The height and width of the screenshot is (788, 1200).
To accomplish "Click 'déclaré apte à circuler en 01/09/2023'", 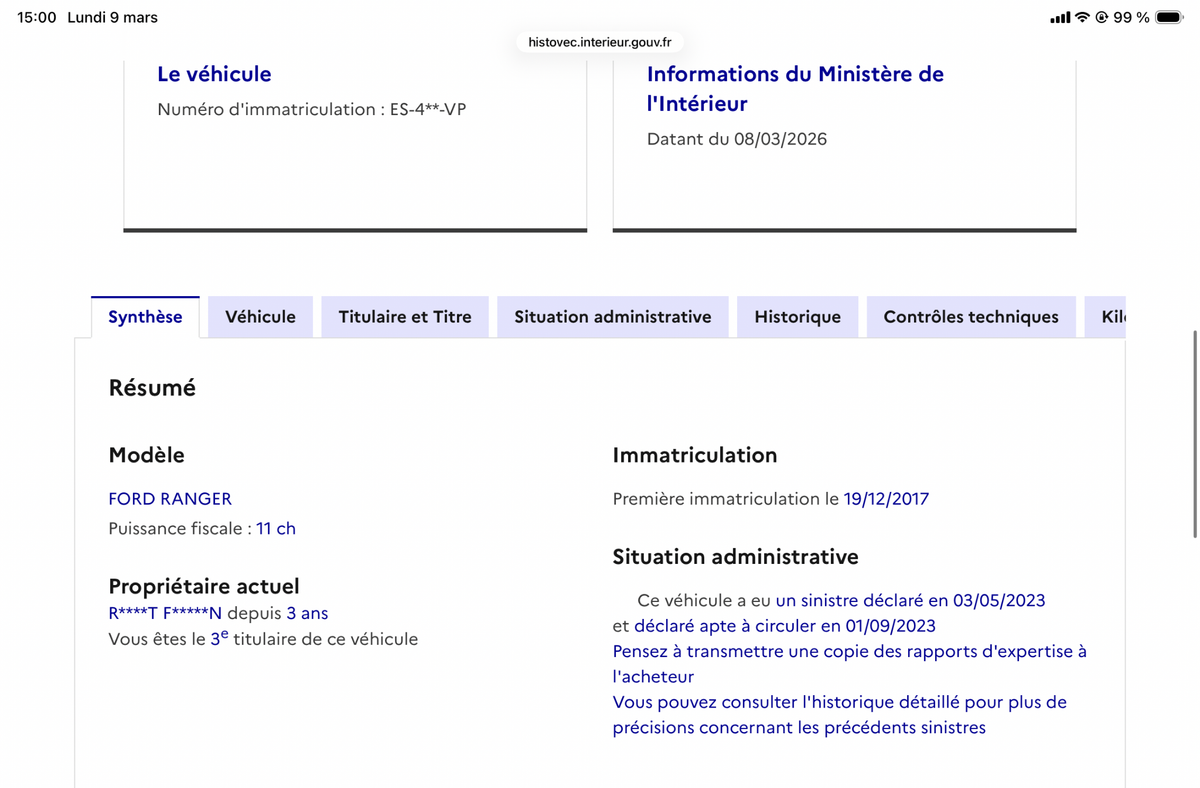I will (785, 626).
